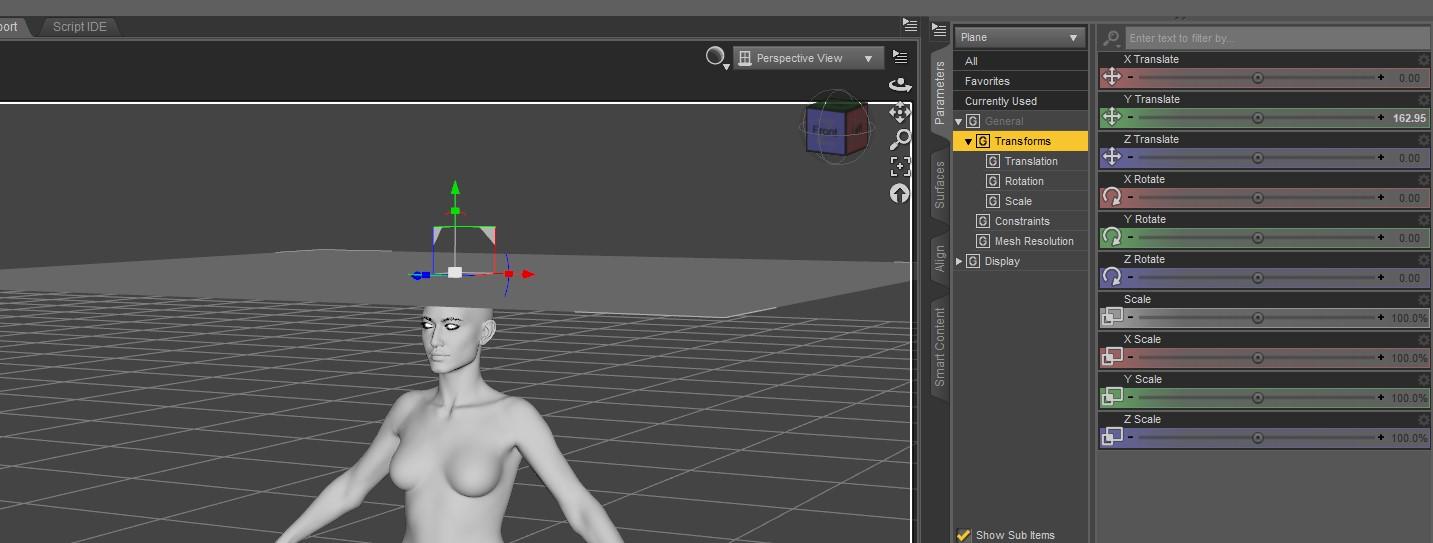This screenshot has width=1433, height=543.
Task: Open the X Translate gear settings
Action: (x=1423, y=60)
